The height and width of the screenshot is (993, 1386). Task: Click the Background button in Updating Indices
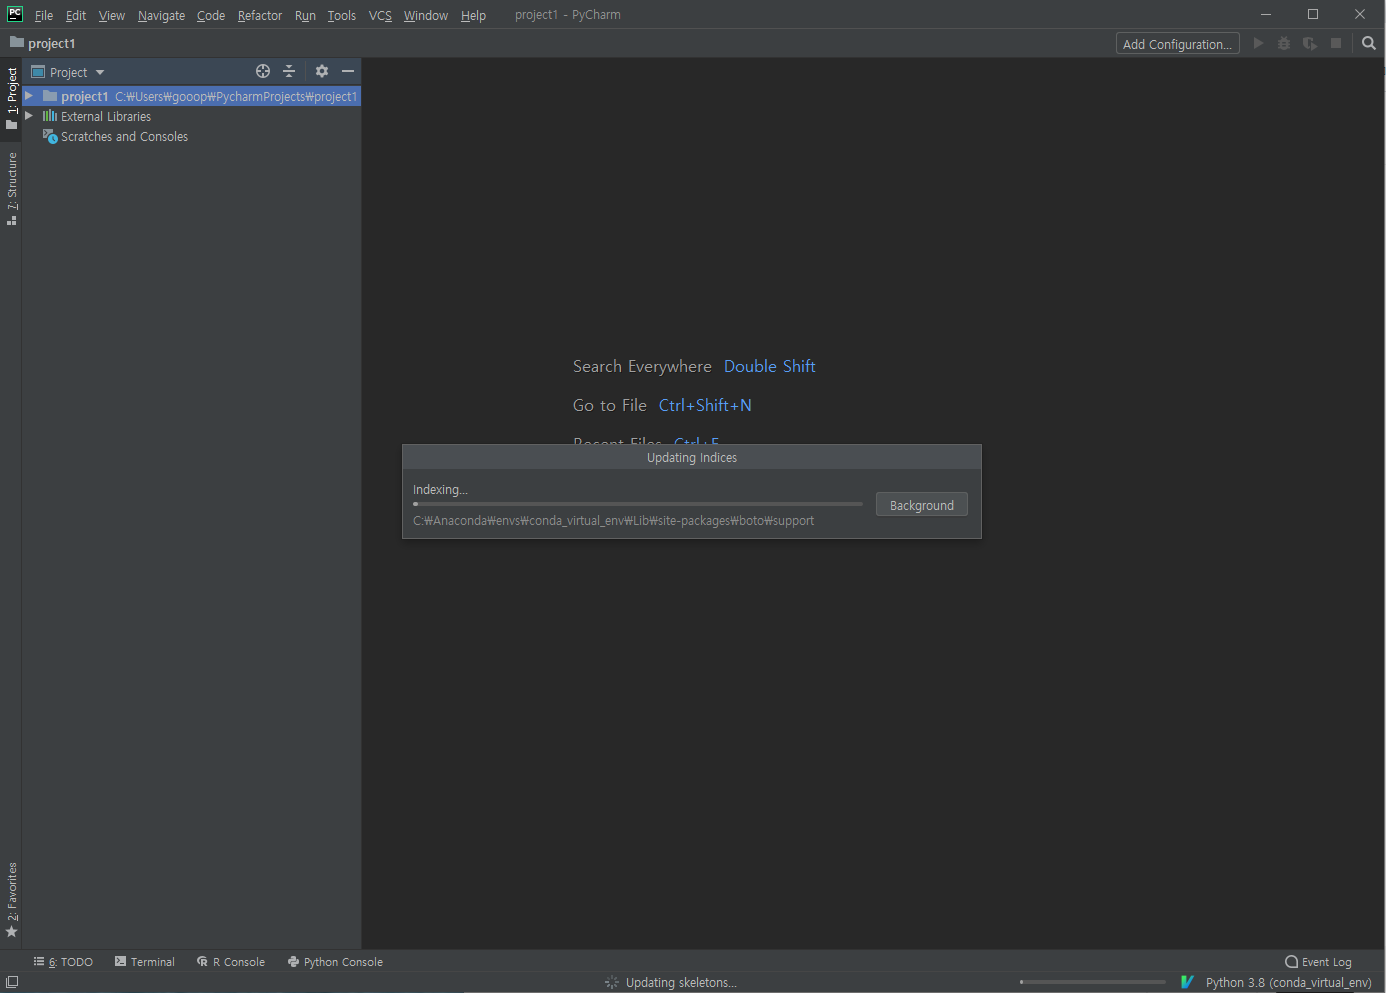click(921, 505)
